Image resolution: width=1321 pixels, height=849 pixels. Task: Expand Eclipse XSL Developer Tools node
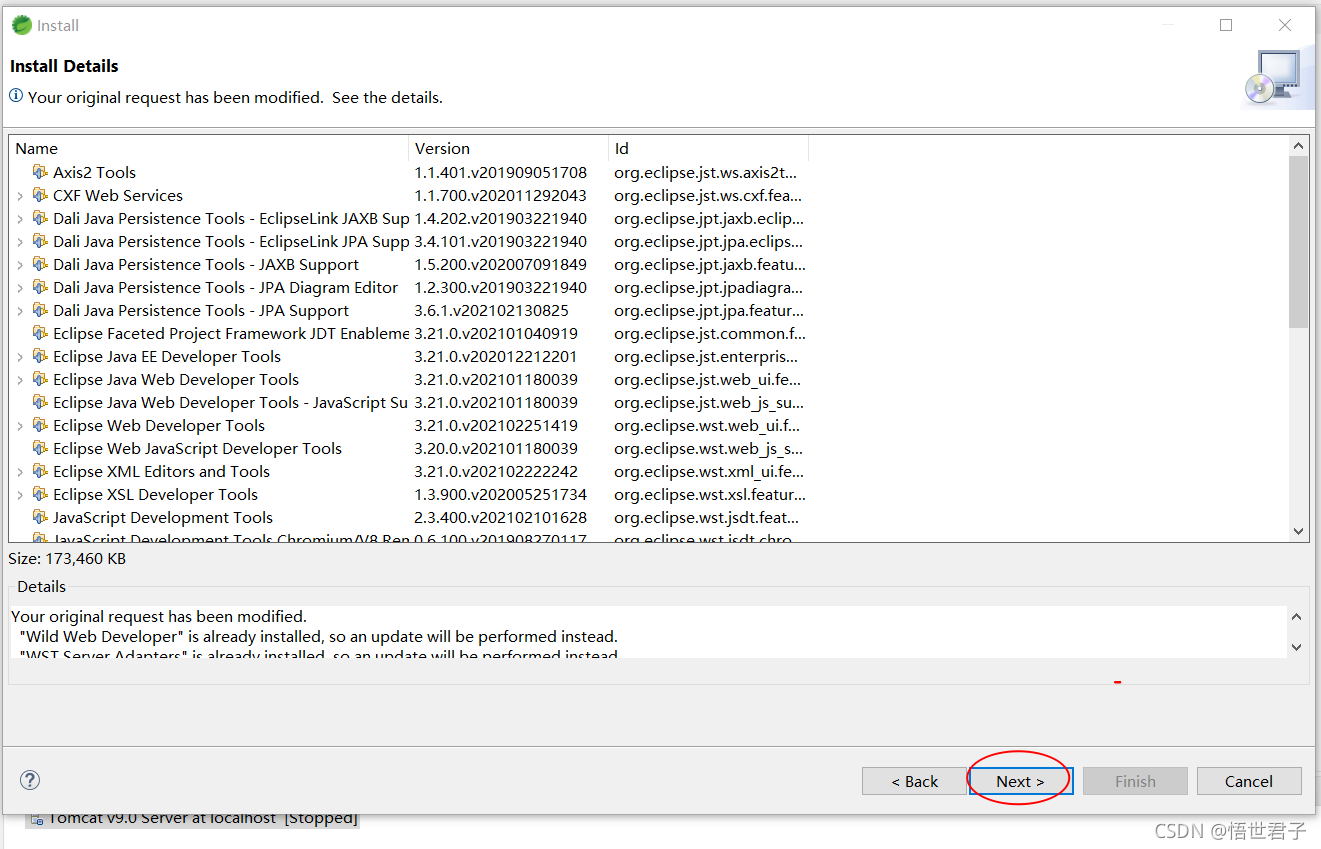(x=20, y=494)
